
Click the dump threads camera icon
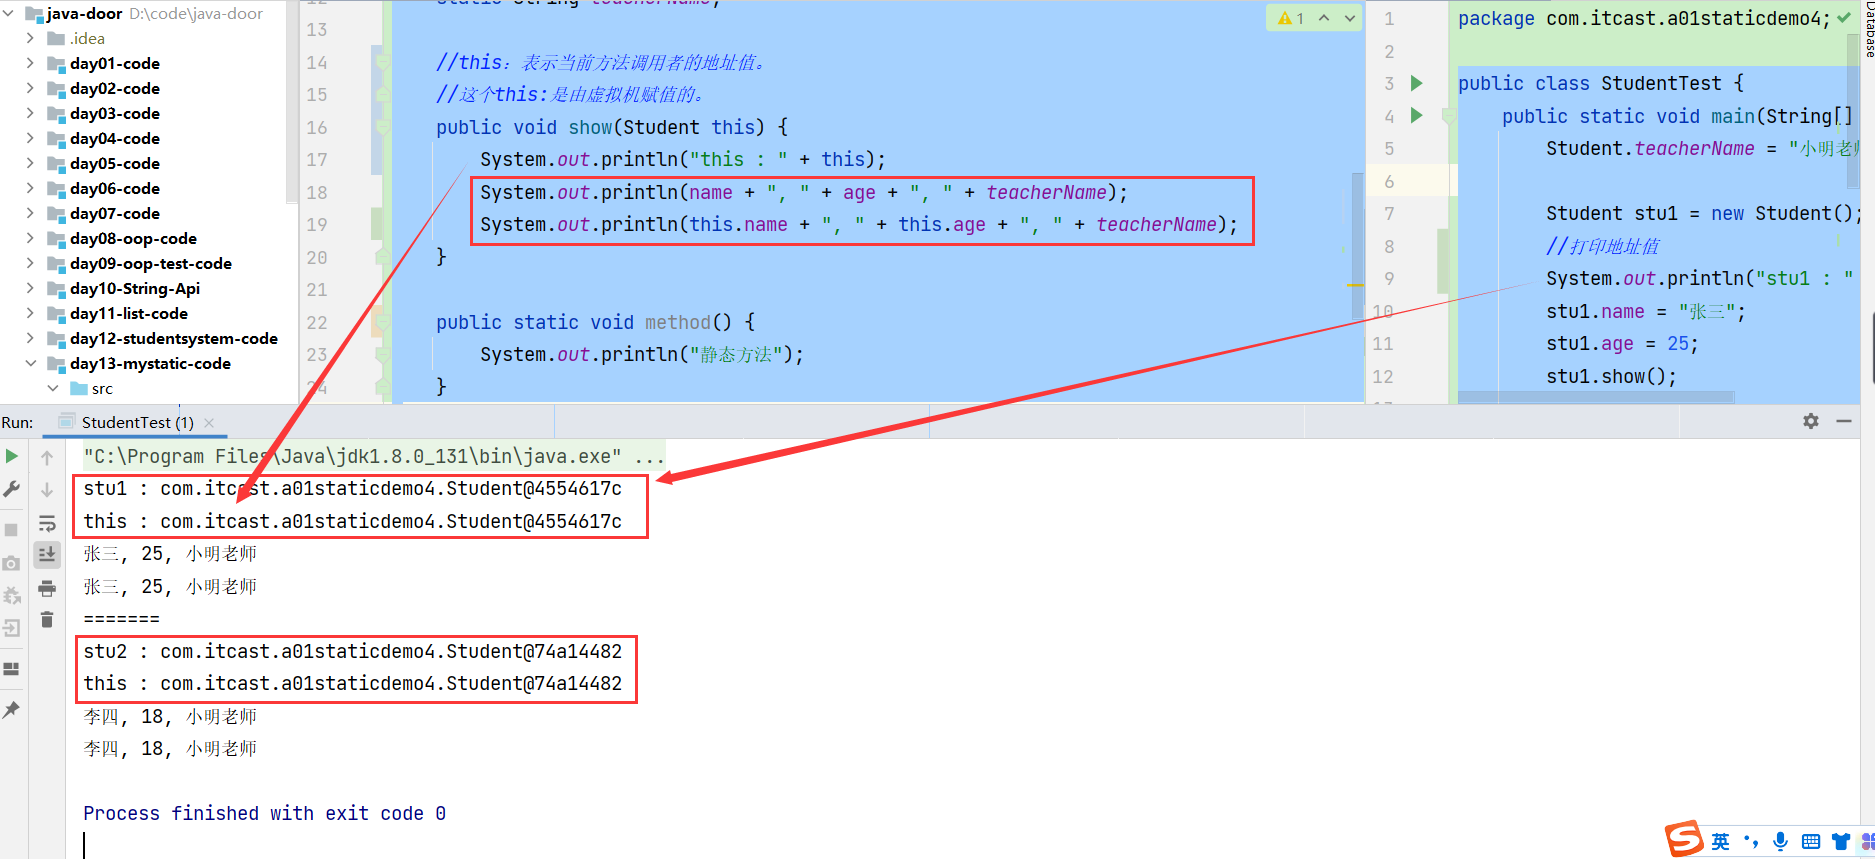[x=11, y=563]
